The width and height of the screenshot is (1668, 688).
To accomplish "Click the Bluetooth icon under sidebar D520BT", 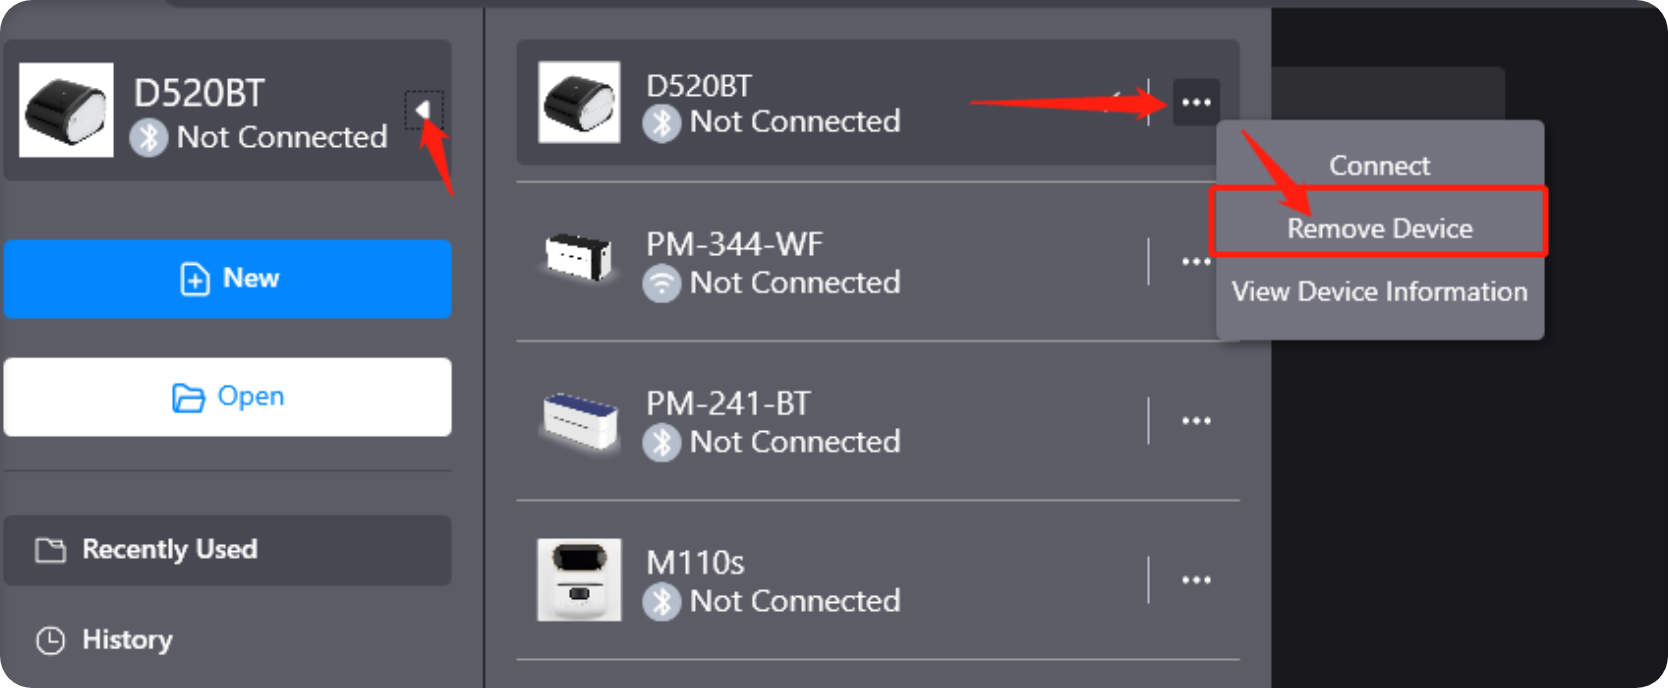I will pos(149,137).
